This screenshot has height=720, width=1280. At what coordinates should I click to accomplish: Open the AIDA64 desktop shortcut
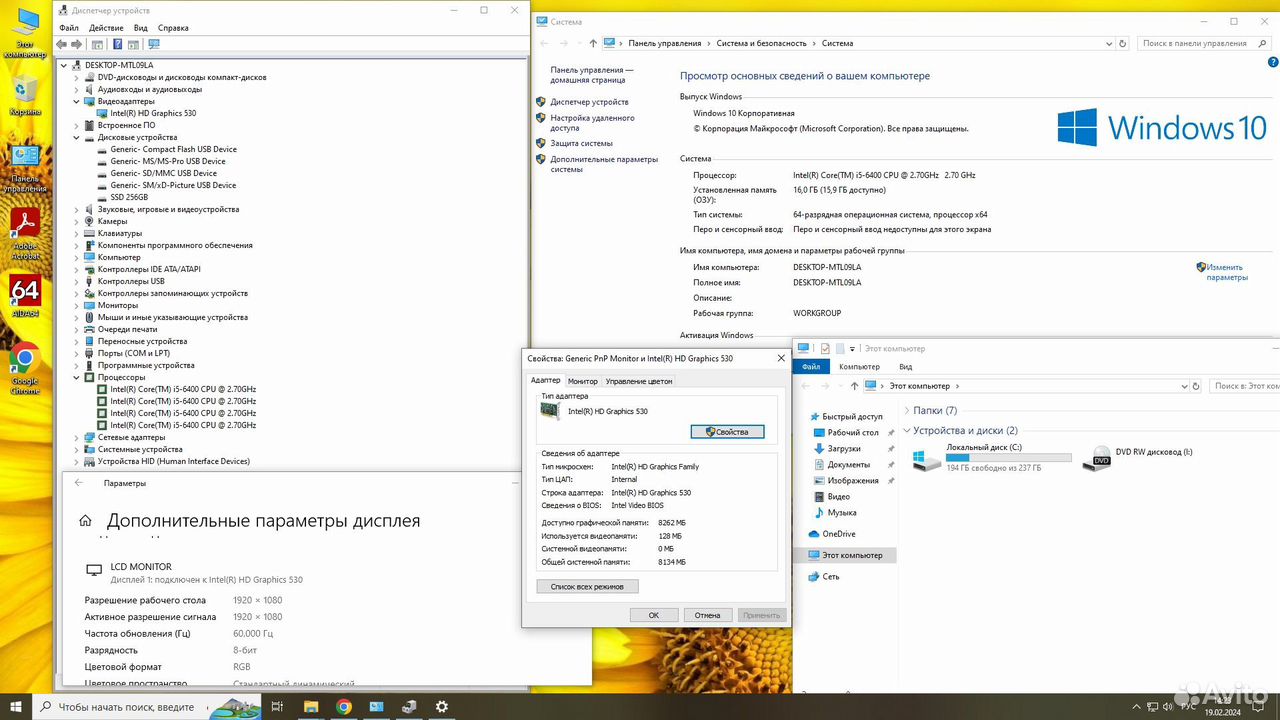(x=25, y=297)
